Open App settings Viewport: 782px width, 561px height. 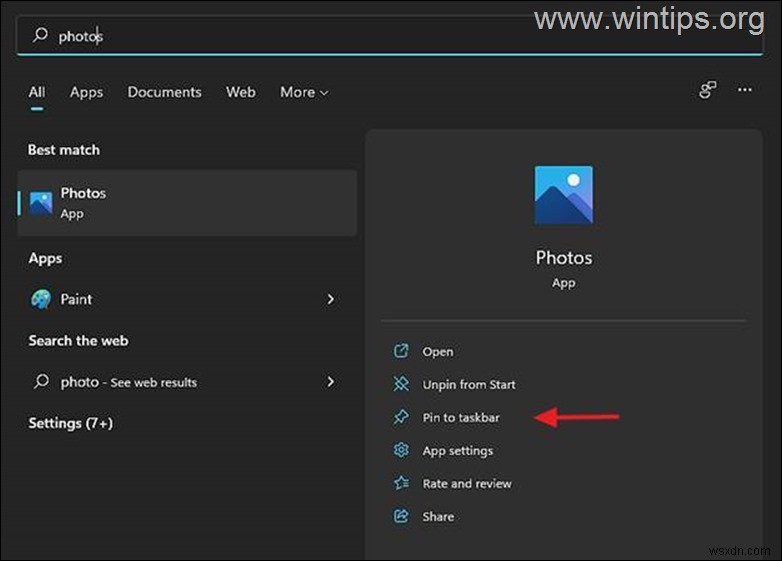[x=458, y=451]
